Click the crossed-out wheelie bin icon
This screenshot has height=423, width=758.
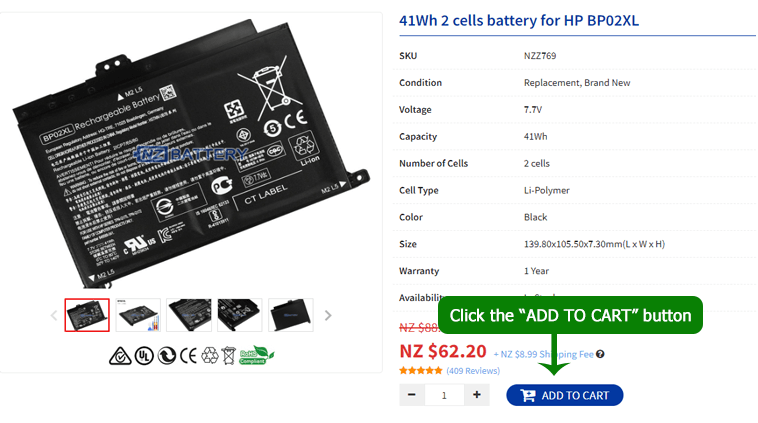point(229,356)
